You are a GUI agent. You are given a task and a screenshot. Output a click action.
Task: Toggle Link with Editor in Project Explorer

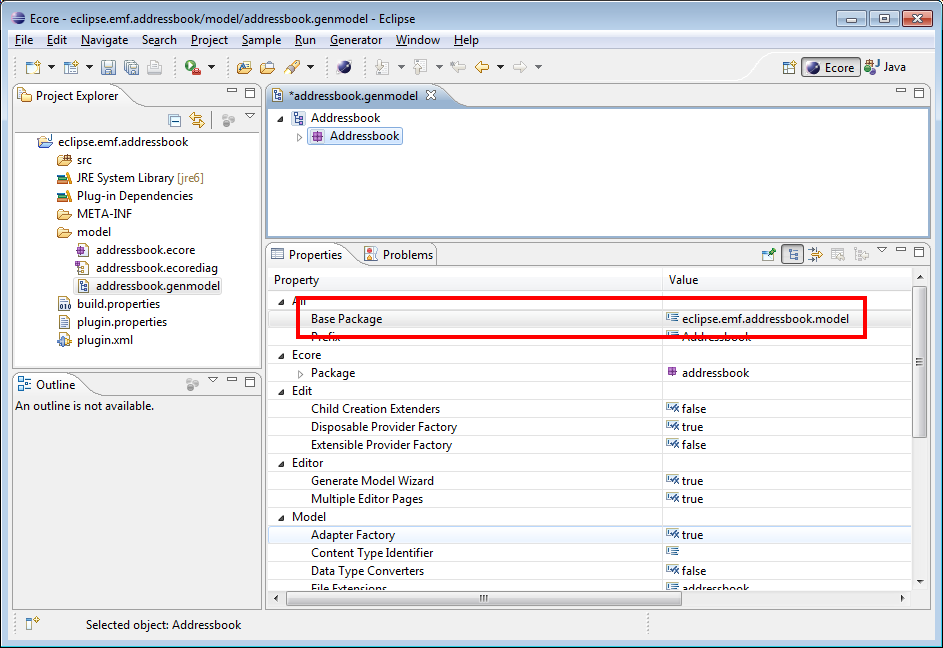click(x=197, y=120)
